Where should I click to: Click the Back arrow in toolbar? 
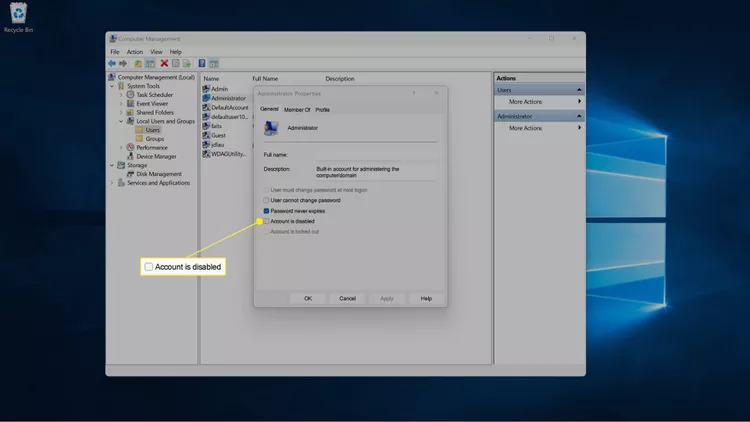pyautogui.click(x=113, y=63)
